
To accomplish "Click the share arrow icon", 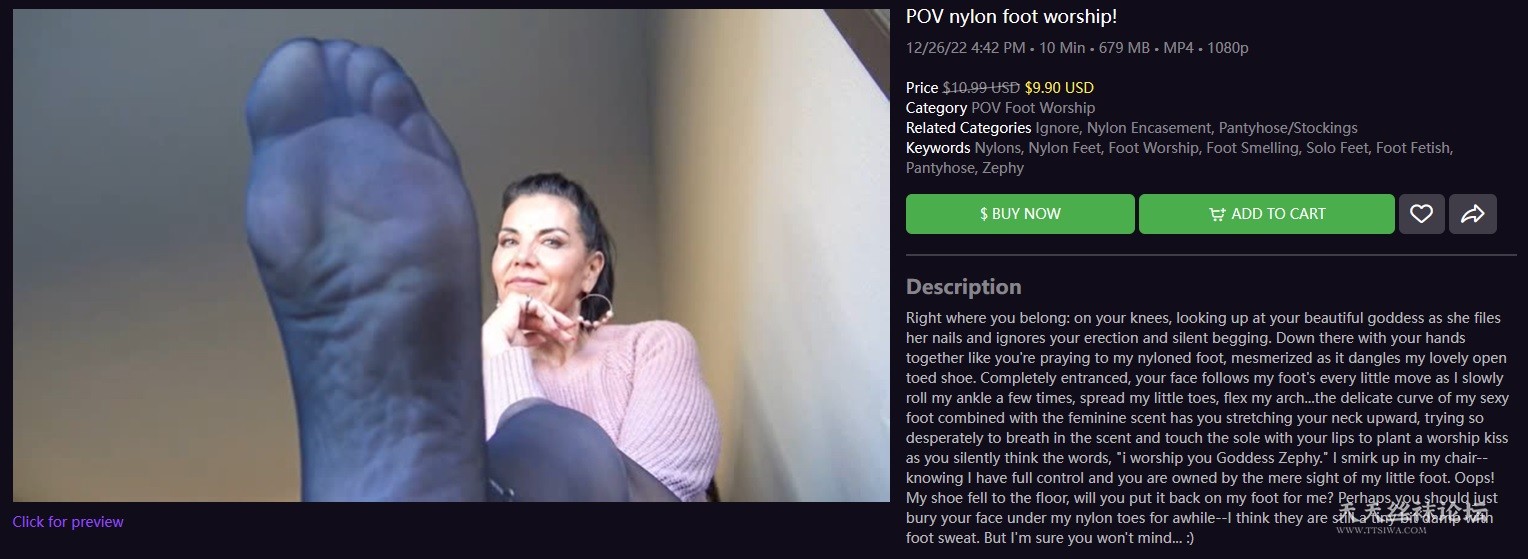I will click(x=1472, y=214).
